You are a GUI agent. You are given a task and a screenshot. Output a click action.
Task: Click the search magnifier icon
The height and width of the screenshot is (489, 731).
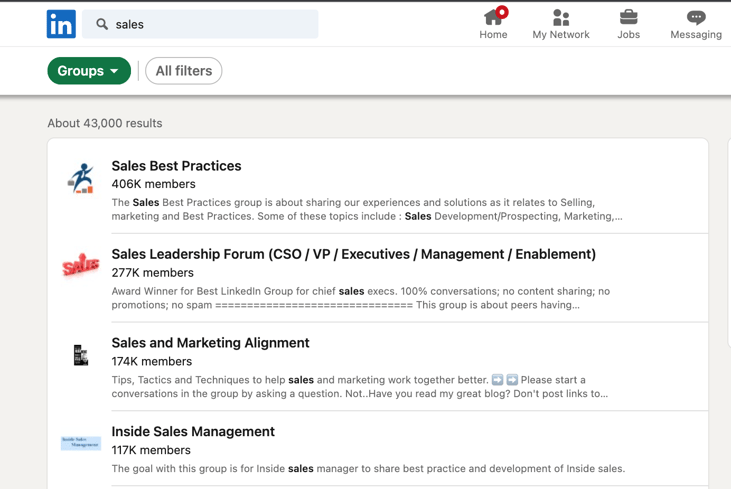[x=102, y=24]
